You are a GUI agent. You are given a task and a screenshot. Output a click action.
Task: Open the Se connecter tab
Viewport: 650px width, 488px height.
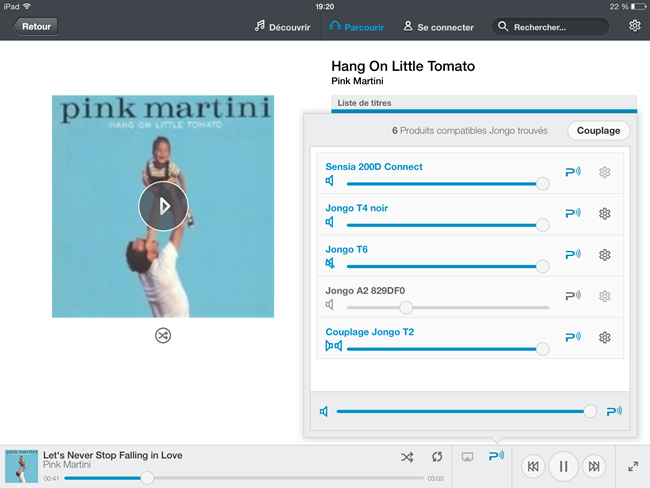coord(439,27)
